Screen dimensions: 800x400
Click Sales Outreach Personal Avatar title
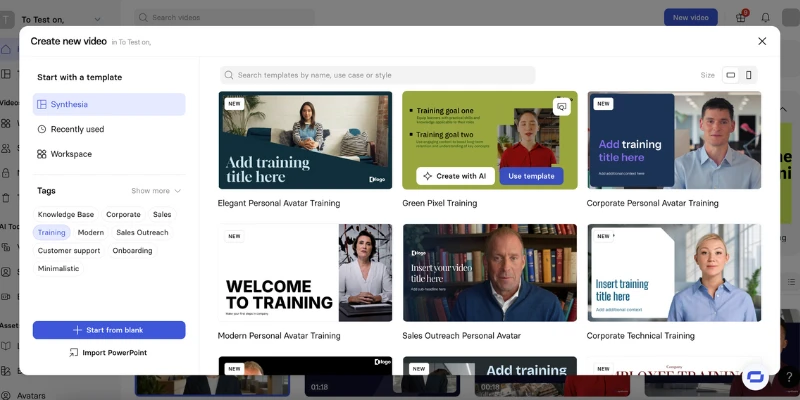[x=461, y=336]
